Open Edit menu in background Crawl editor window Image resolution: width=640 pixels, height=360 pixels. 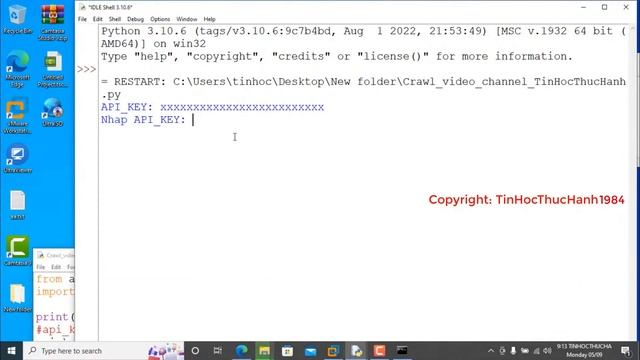(x=56, y=267)
